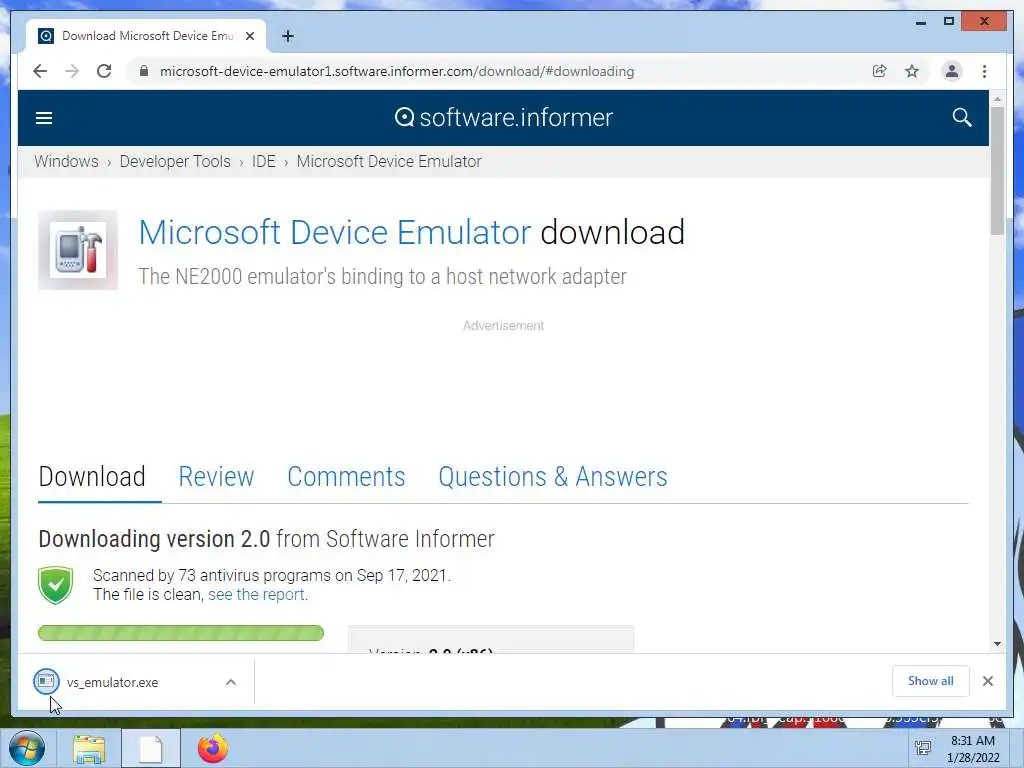Click the site search magnifier icon
Viewport: 1024px width, 768px height.
coord(961,118)
